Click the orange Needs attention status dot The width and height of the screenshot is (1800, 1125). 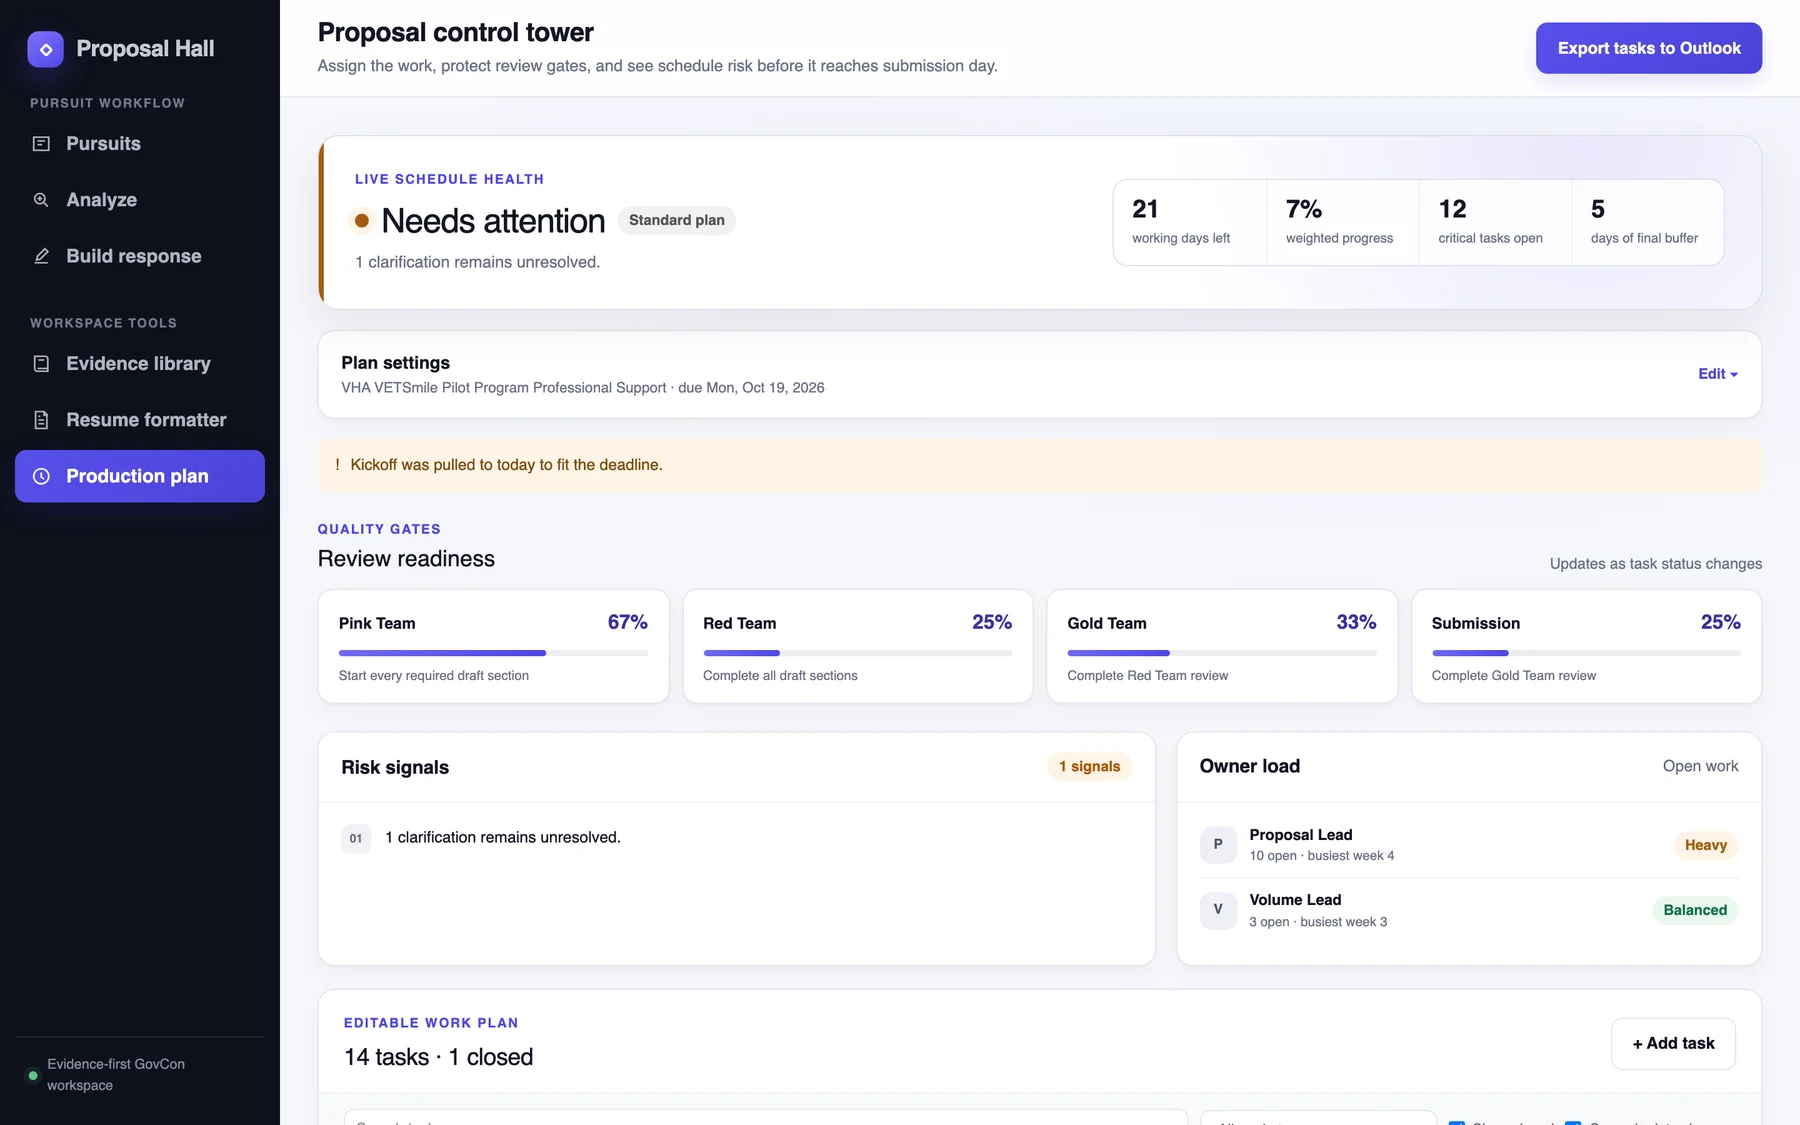tap(362, 220)
